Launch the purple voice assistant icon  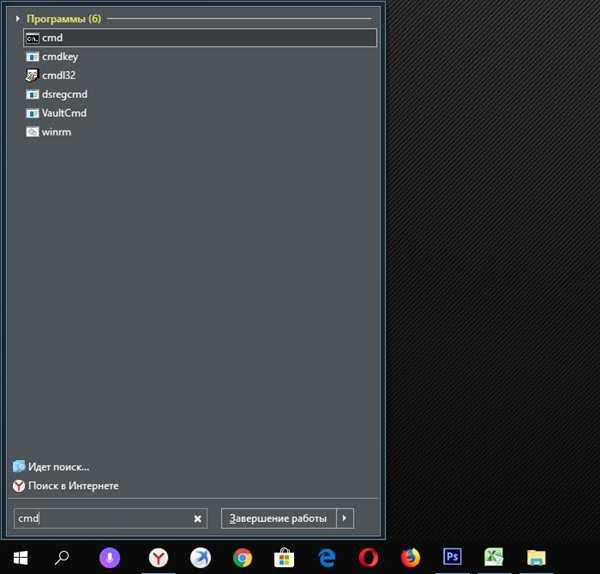coord(109,558)
